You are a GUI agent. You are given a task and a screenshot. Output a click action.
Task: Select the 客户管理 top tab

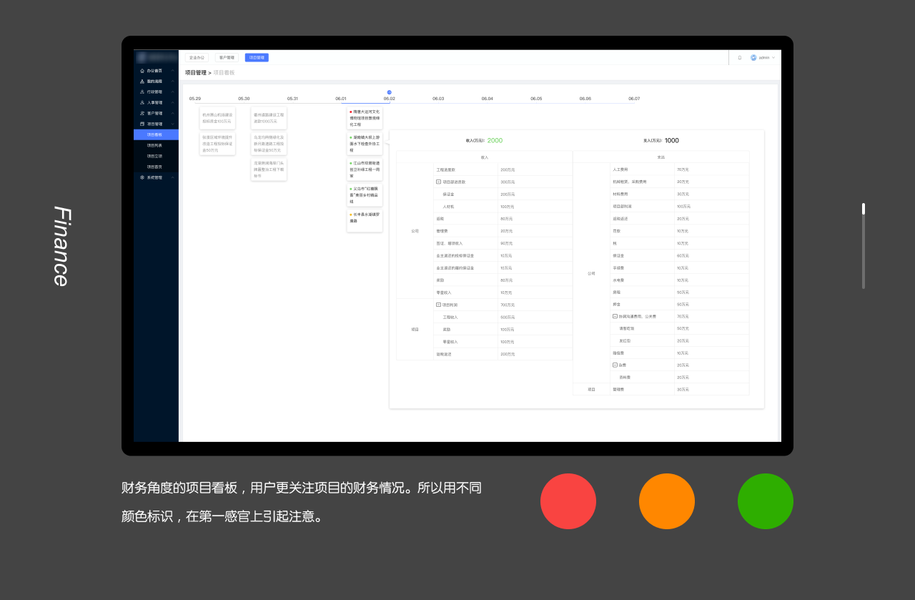point(226,58)
